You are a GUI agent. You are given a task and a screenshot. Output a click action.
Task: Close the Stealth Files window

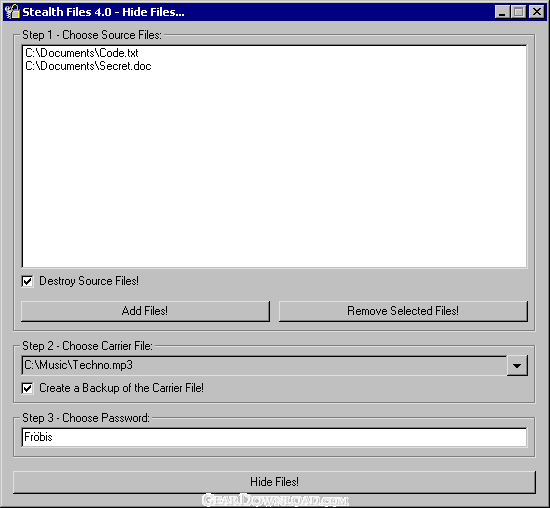click(537, 12)
